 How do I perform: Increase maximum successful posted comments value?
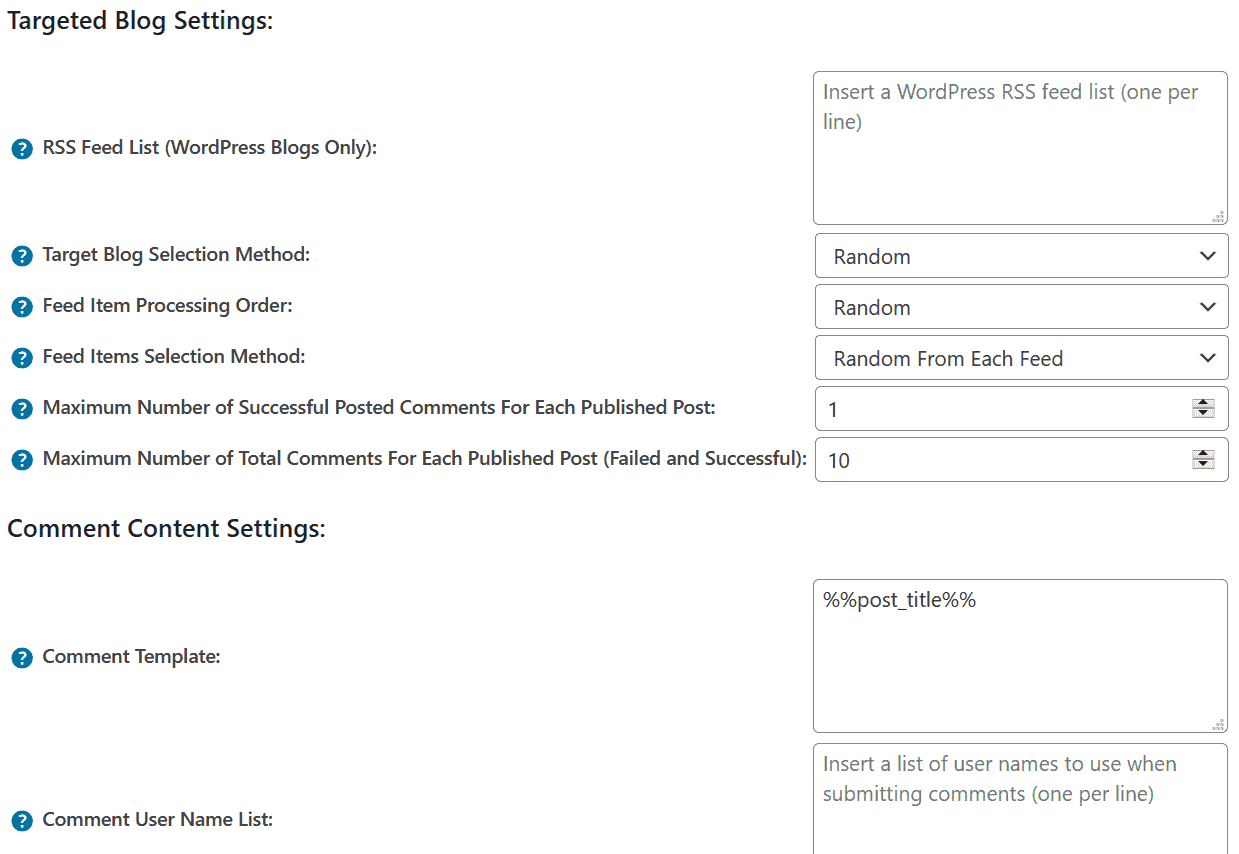1203,403
